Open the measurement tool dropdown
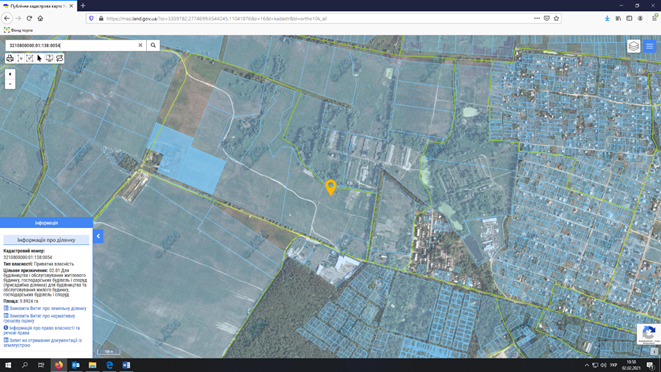This screenshot has width=661, height=372. [x=20, y=58]
